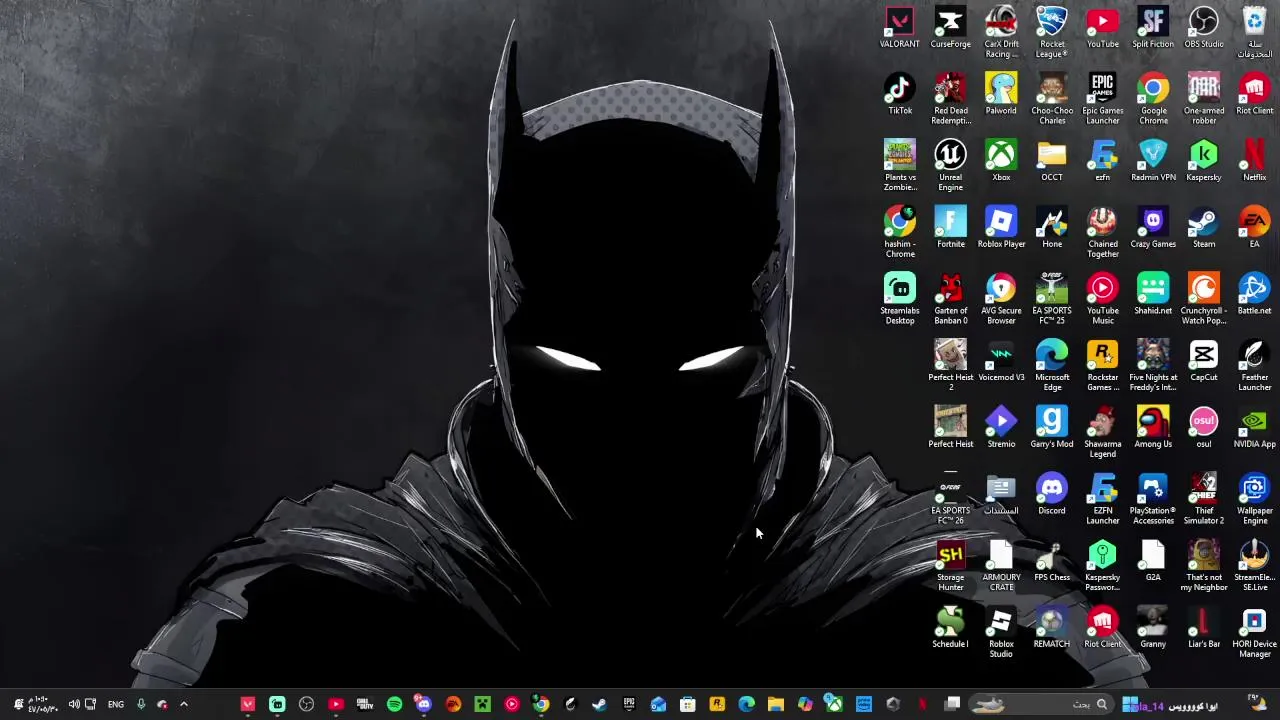Open Task View on the taskbar

pos(952,704)
